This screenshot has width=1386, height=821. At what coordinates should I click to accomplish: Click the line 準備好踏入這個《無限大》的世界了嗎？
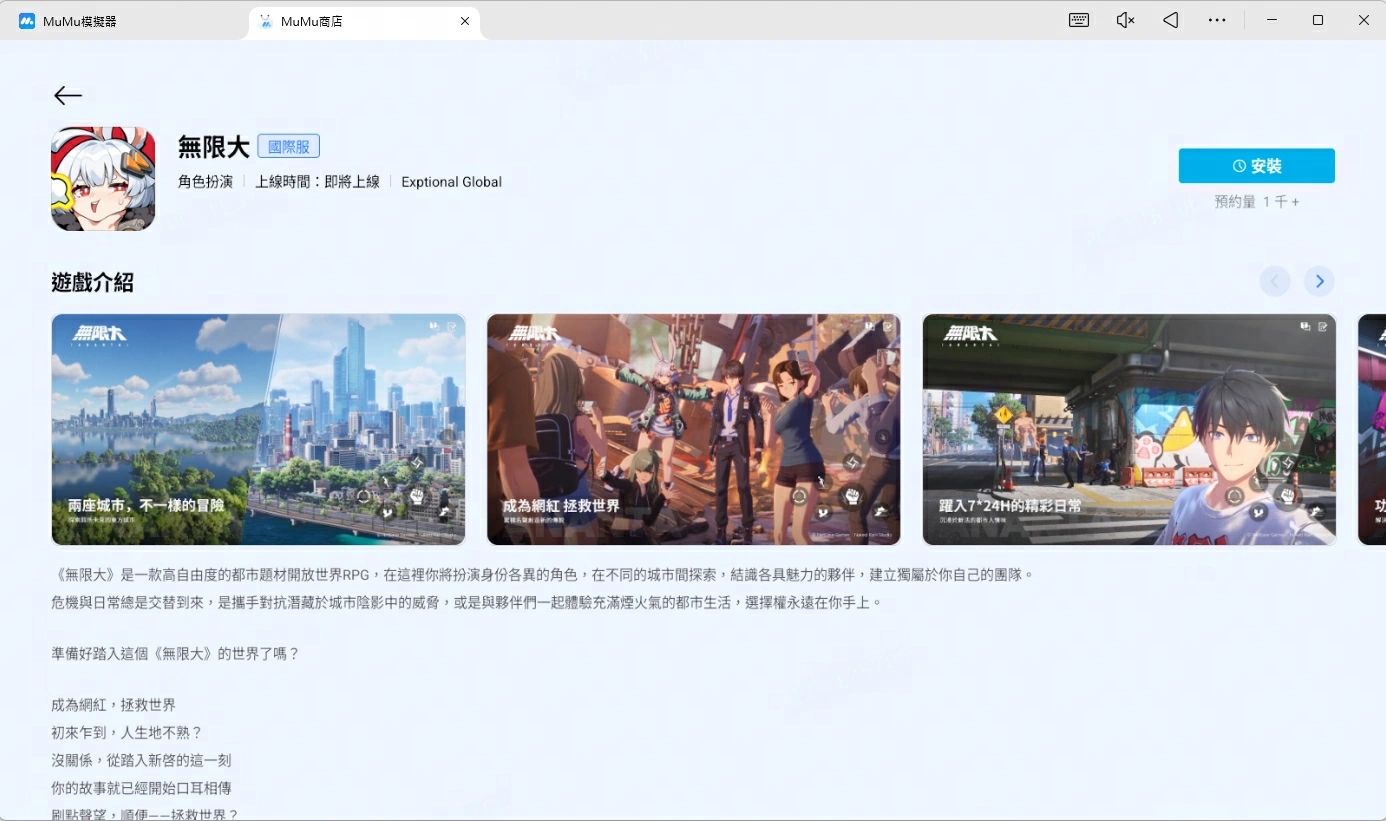(x=175, y=654)
